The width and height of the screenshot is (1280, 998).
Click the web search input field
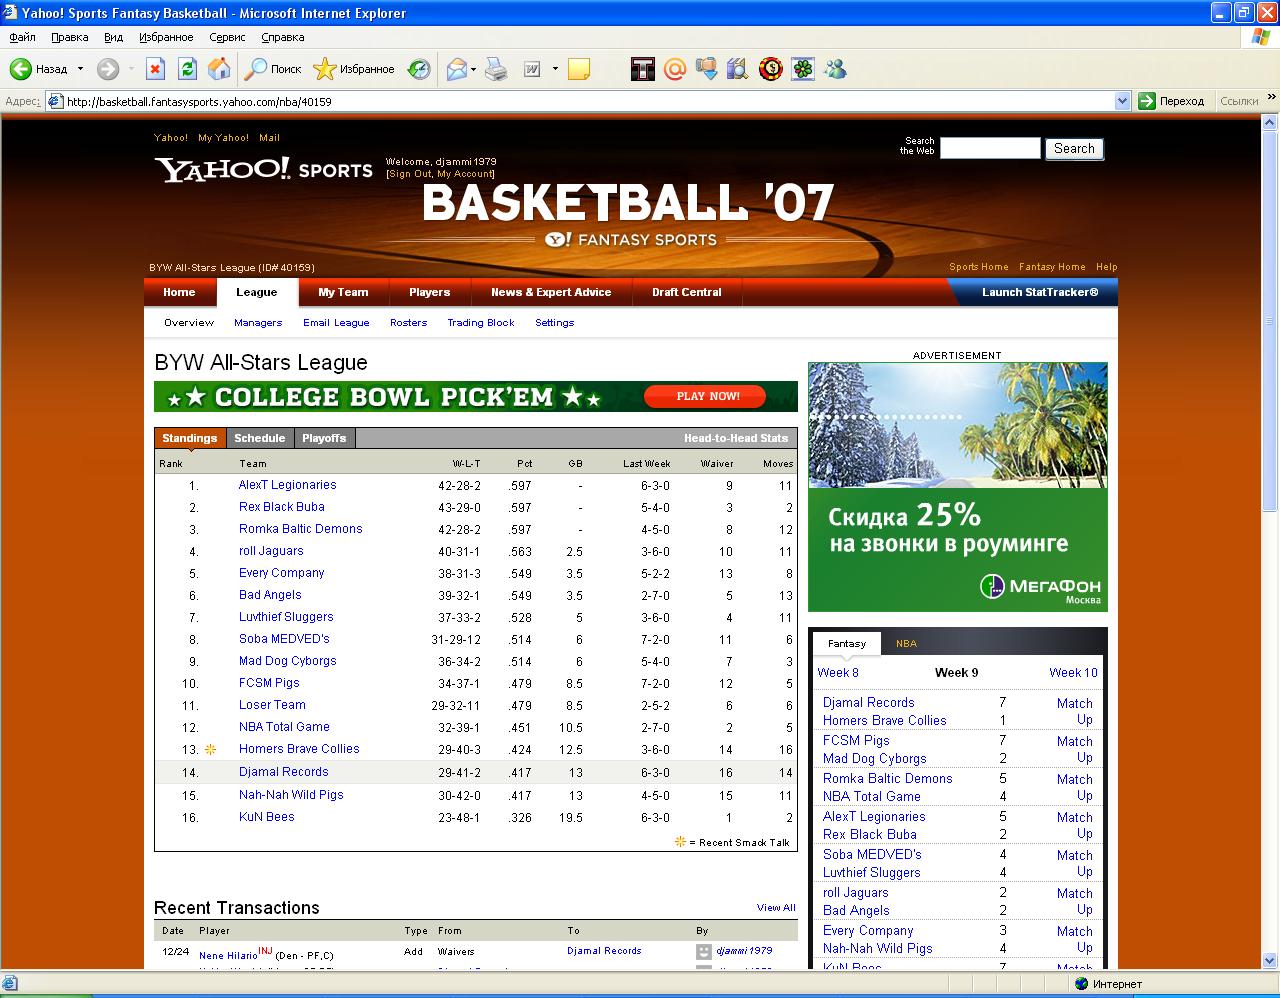click(990, 149)
